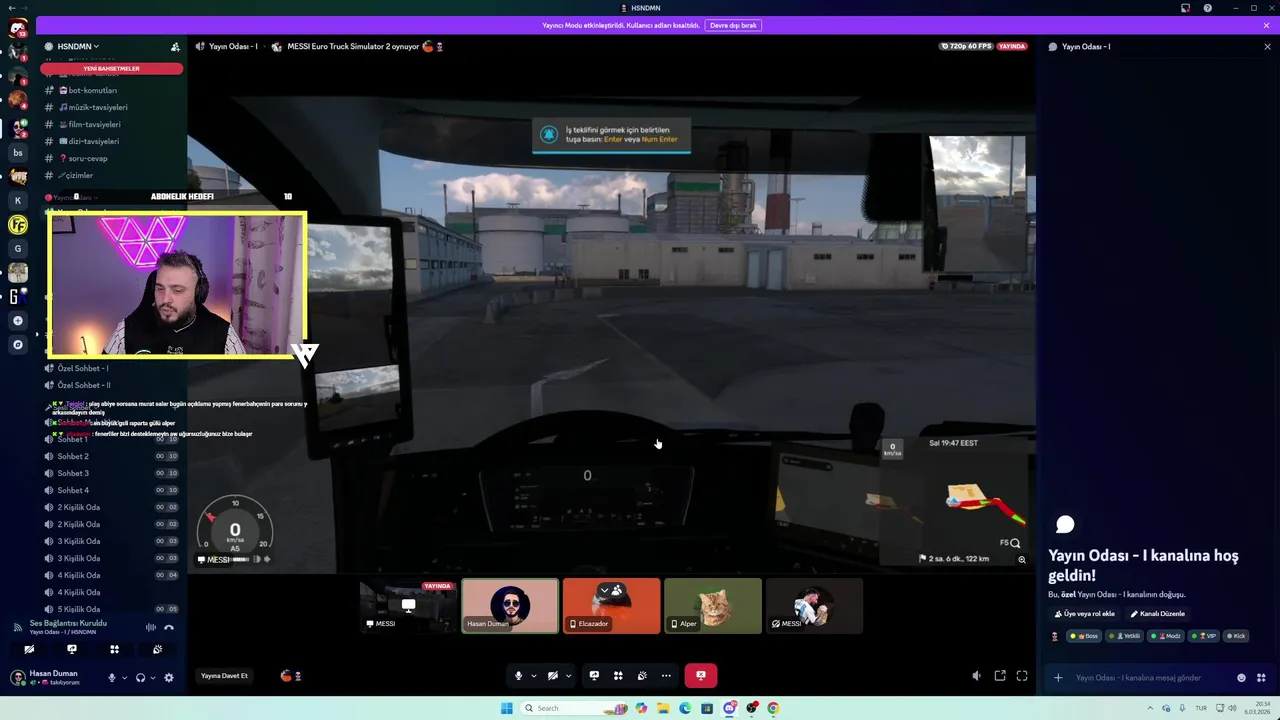Join the 5 Kişilik Oda voice channel
The image size is (1280, 720).
click(x=112, y=609)
